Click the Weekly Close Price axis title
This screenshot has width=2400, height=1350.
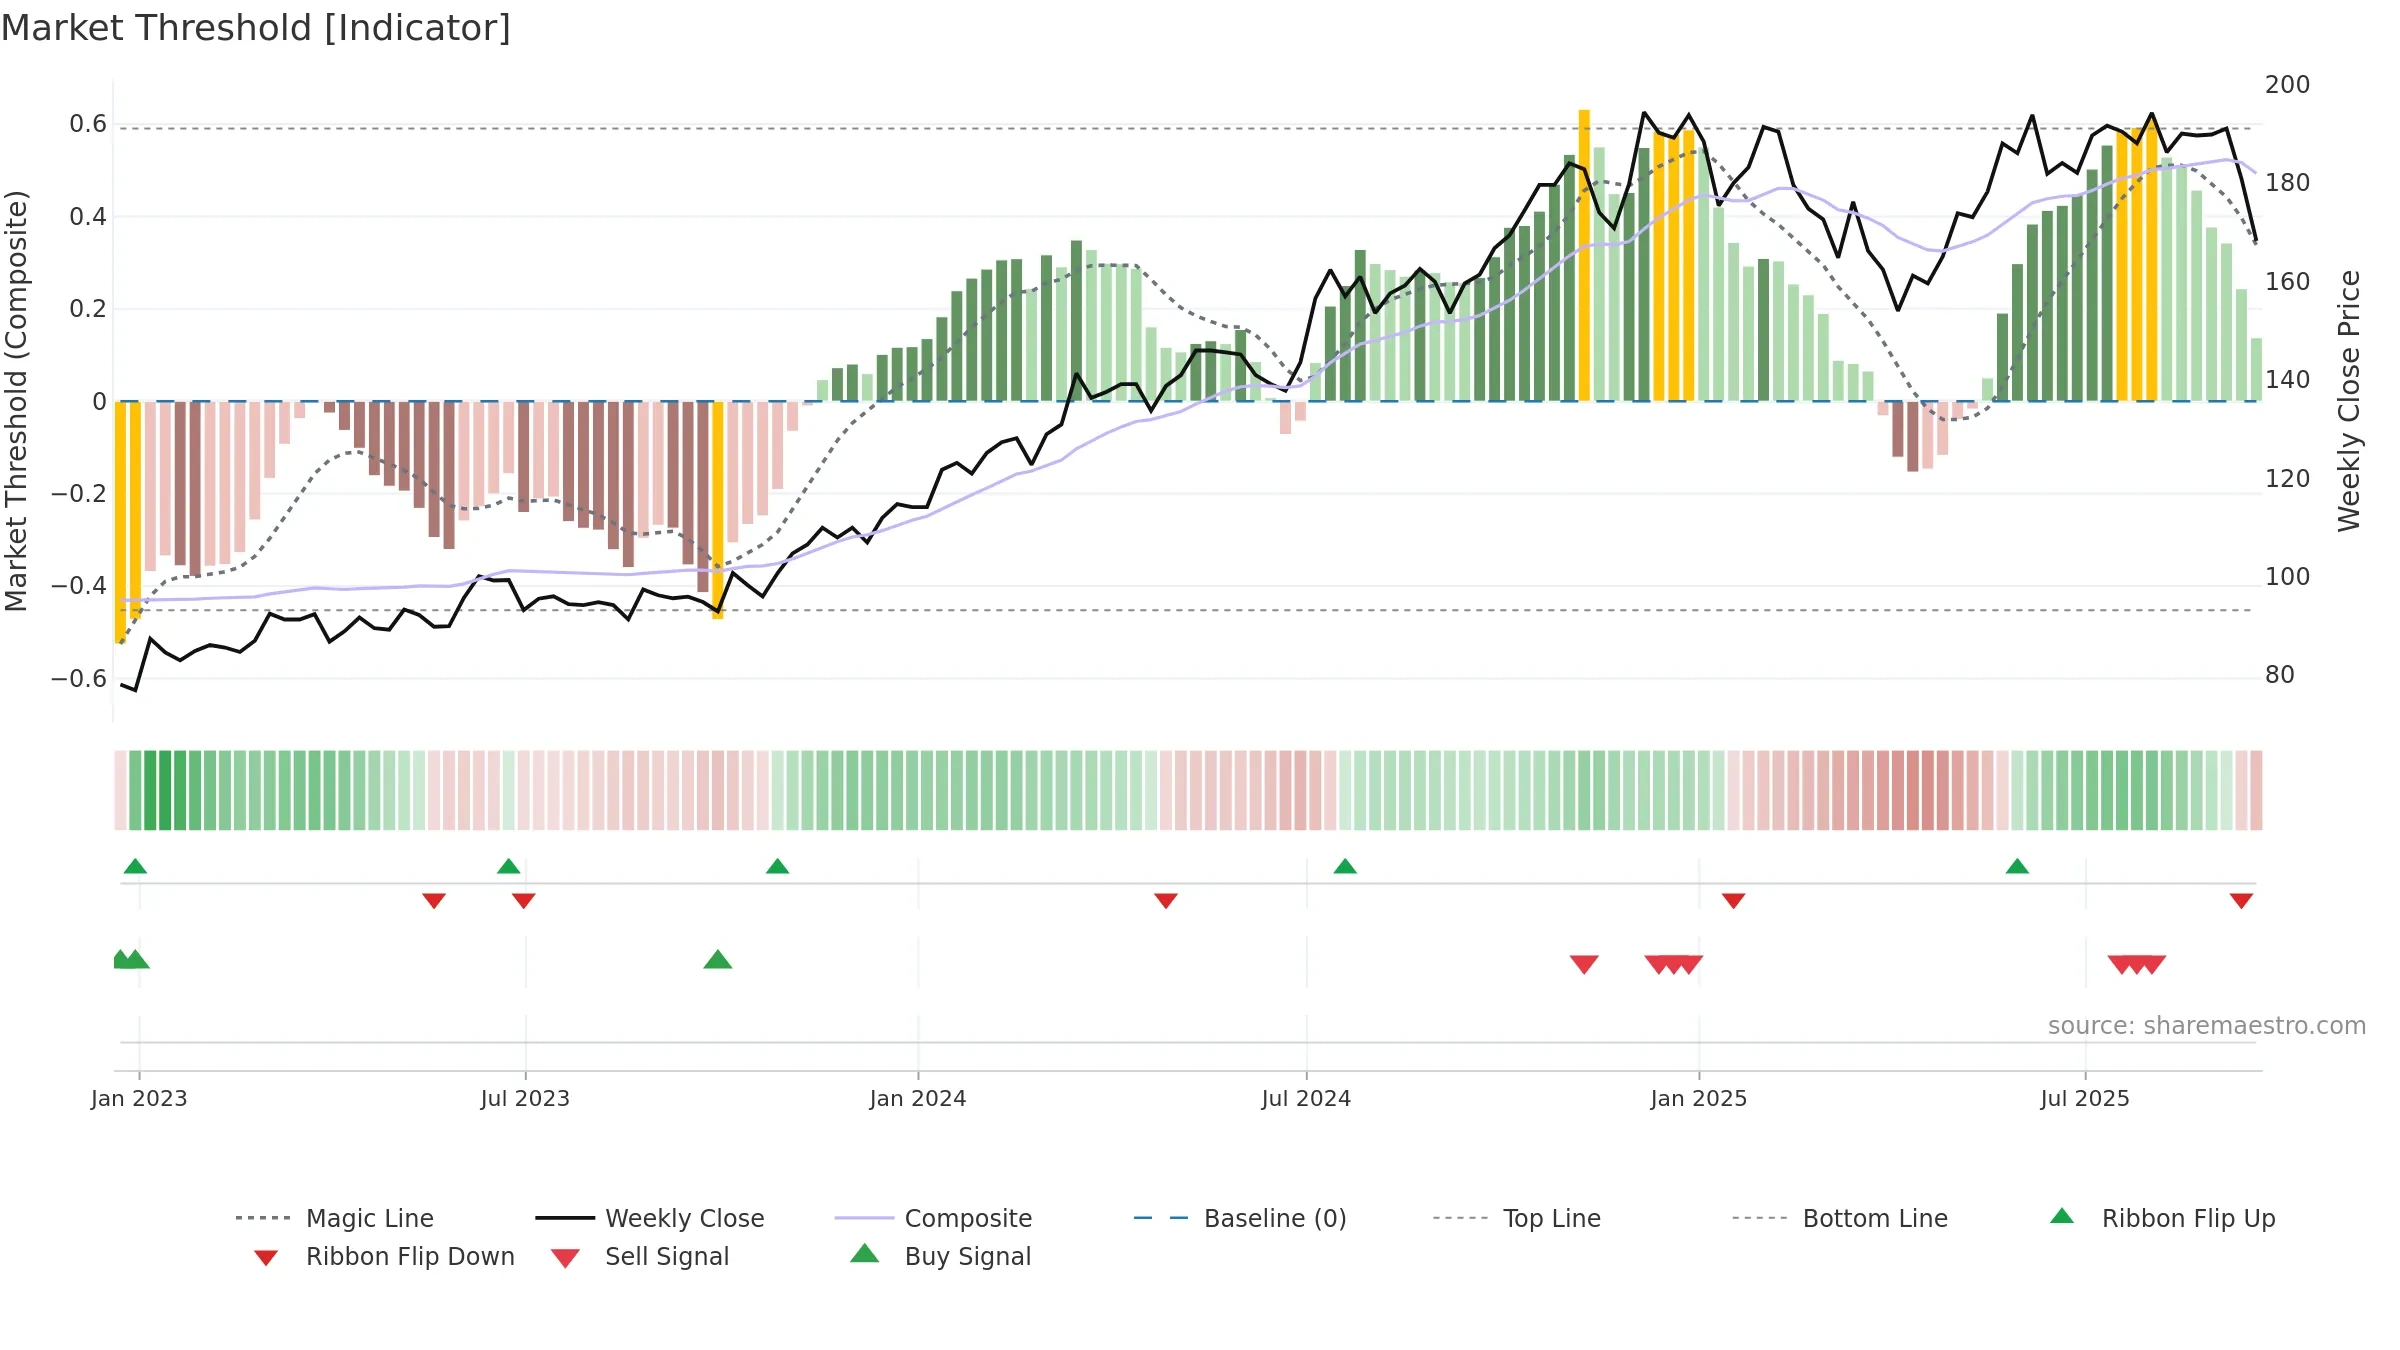tap(2349, 401)
